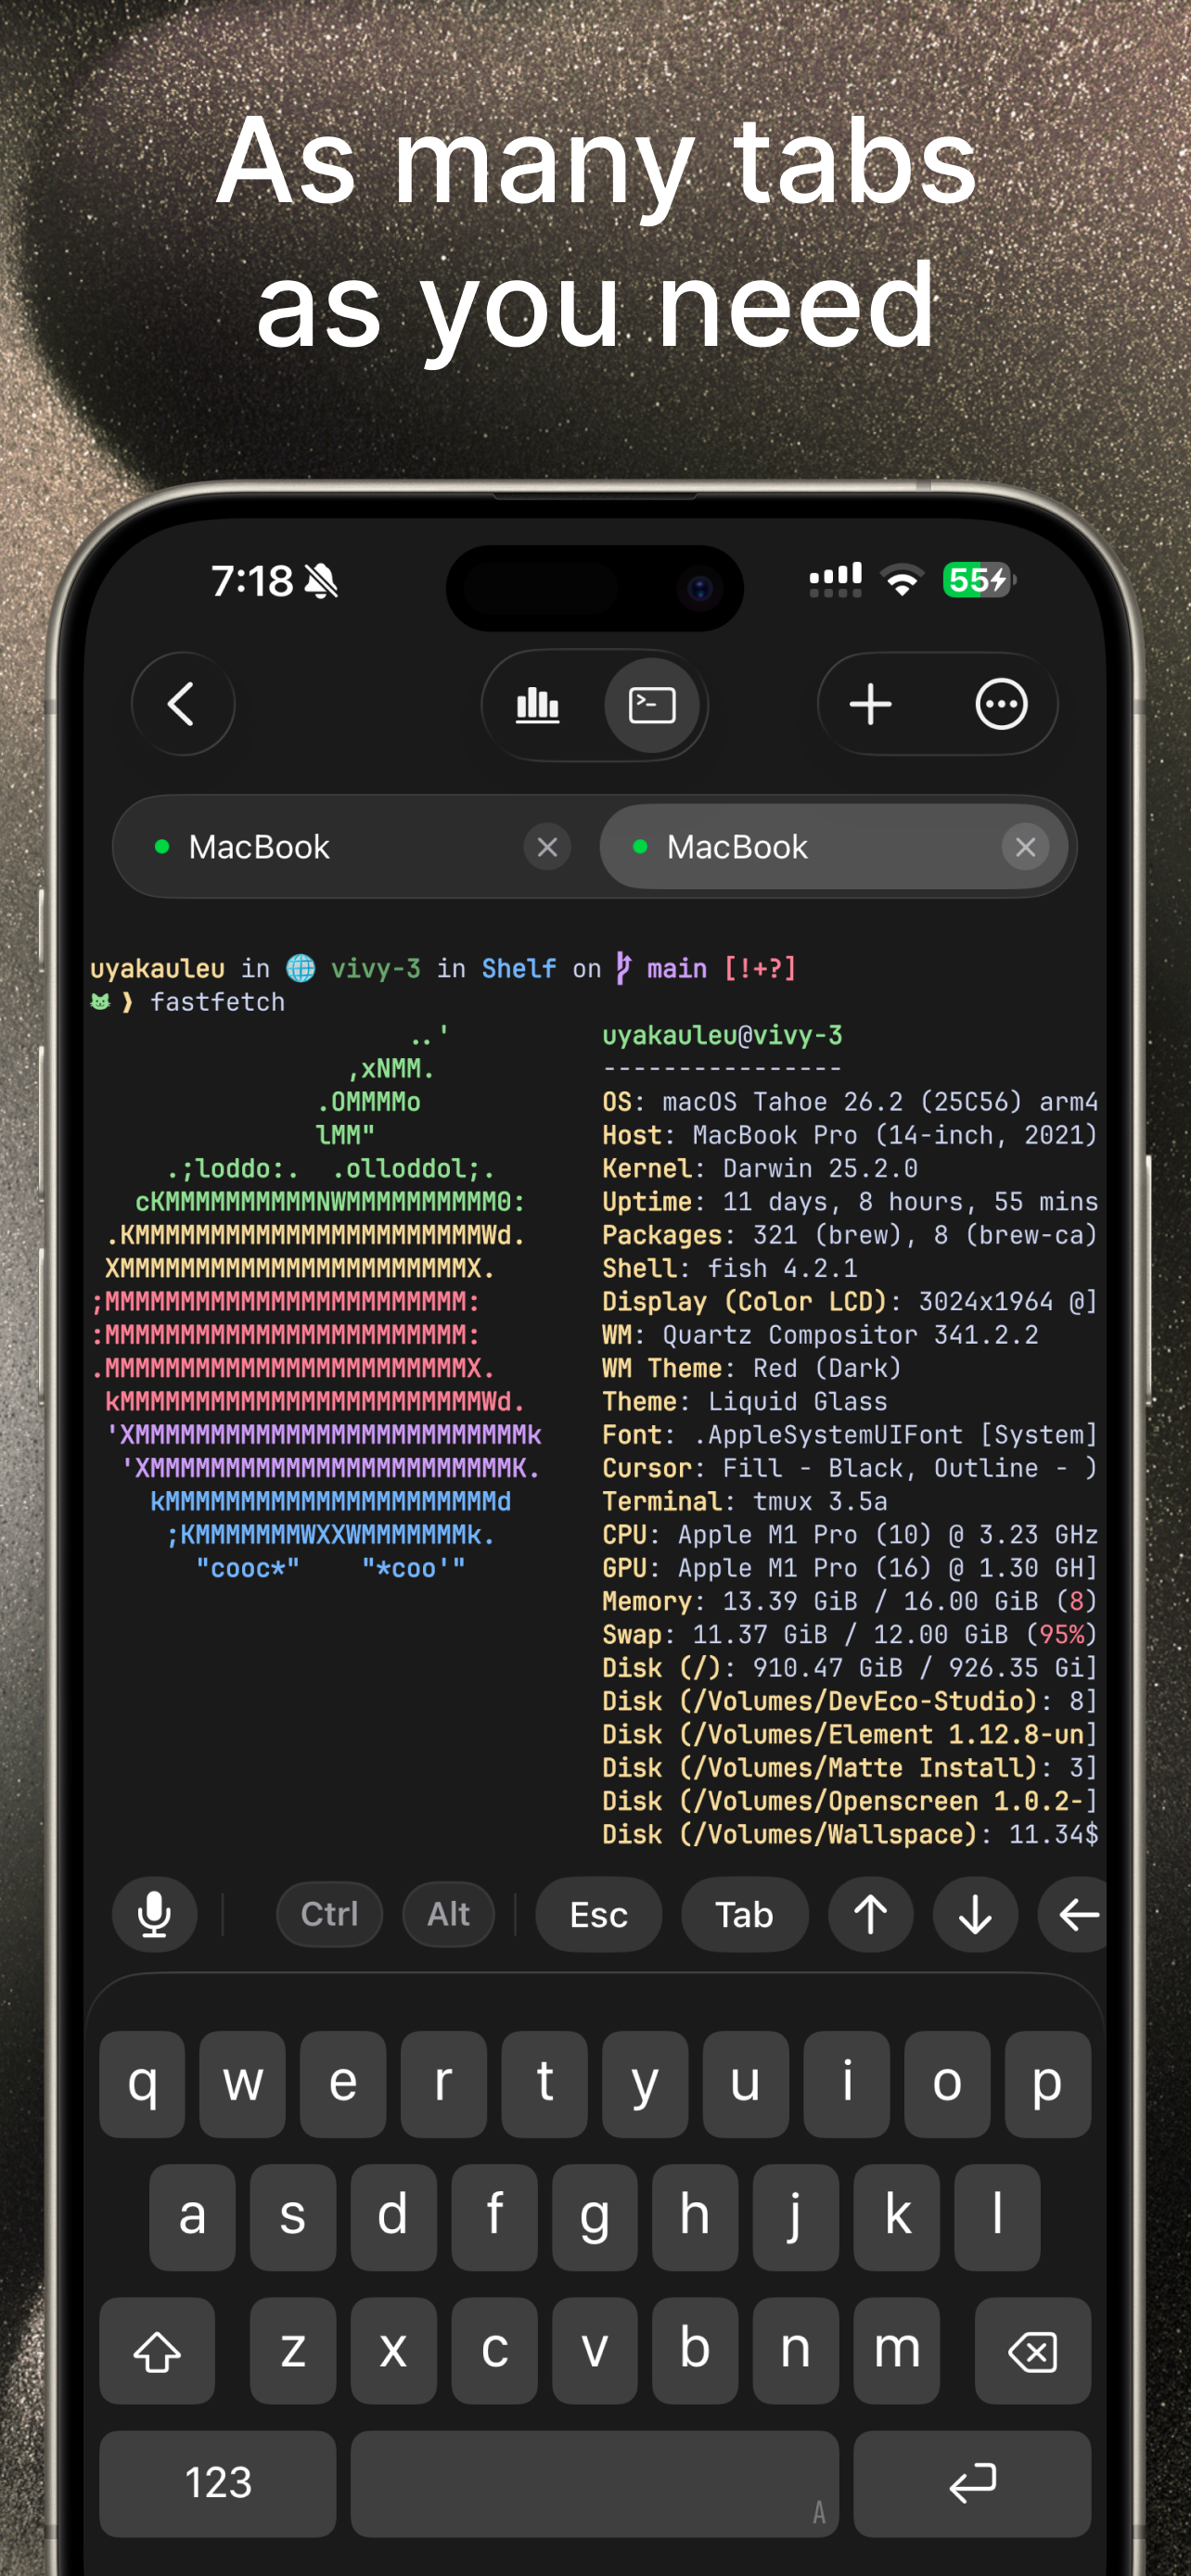
Task: Tap the q key
Action: [x=142, y=2084]
